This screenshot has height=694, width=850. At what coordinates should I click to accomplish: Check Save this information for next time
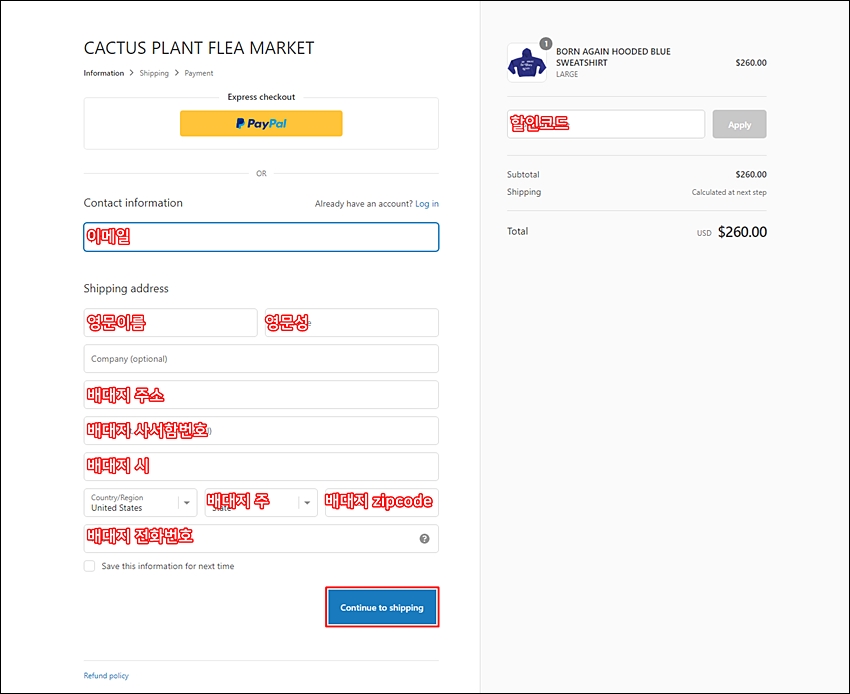click(x=89, y=566)
